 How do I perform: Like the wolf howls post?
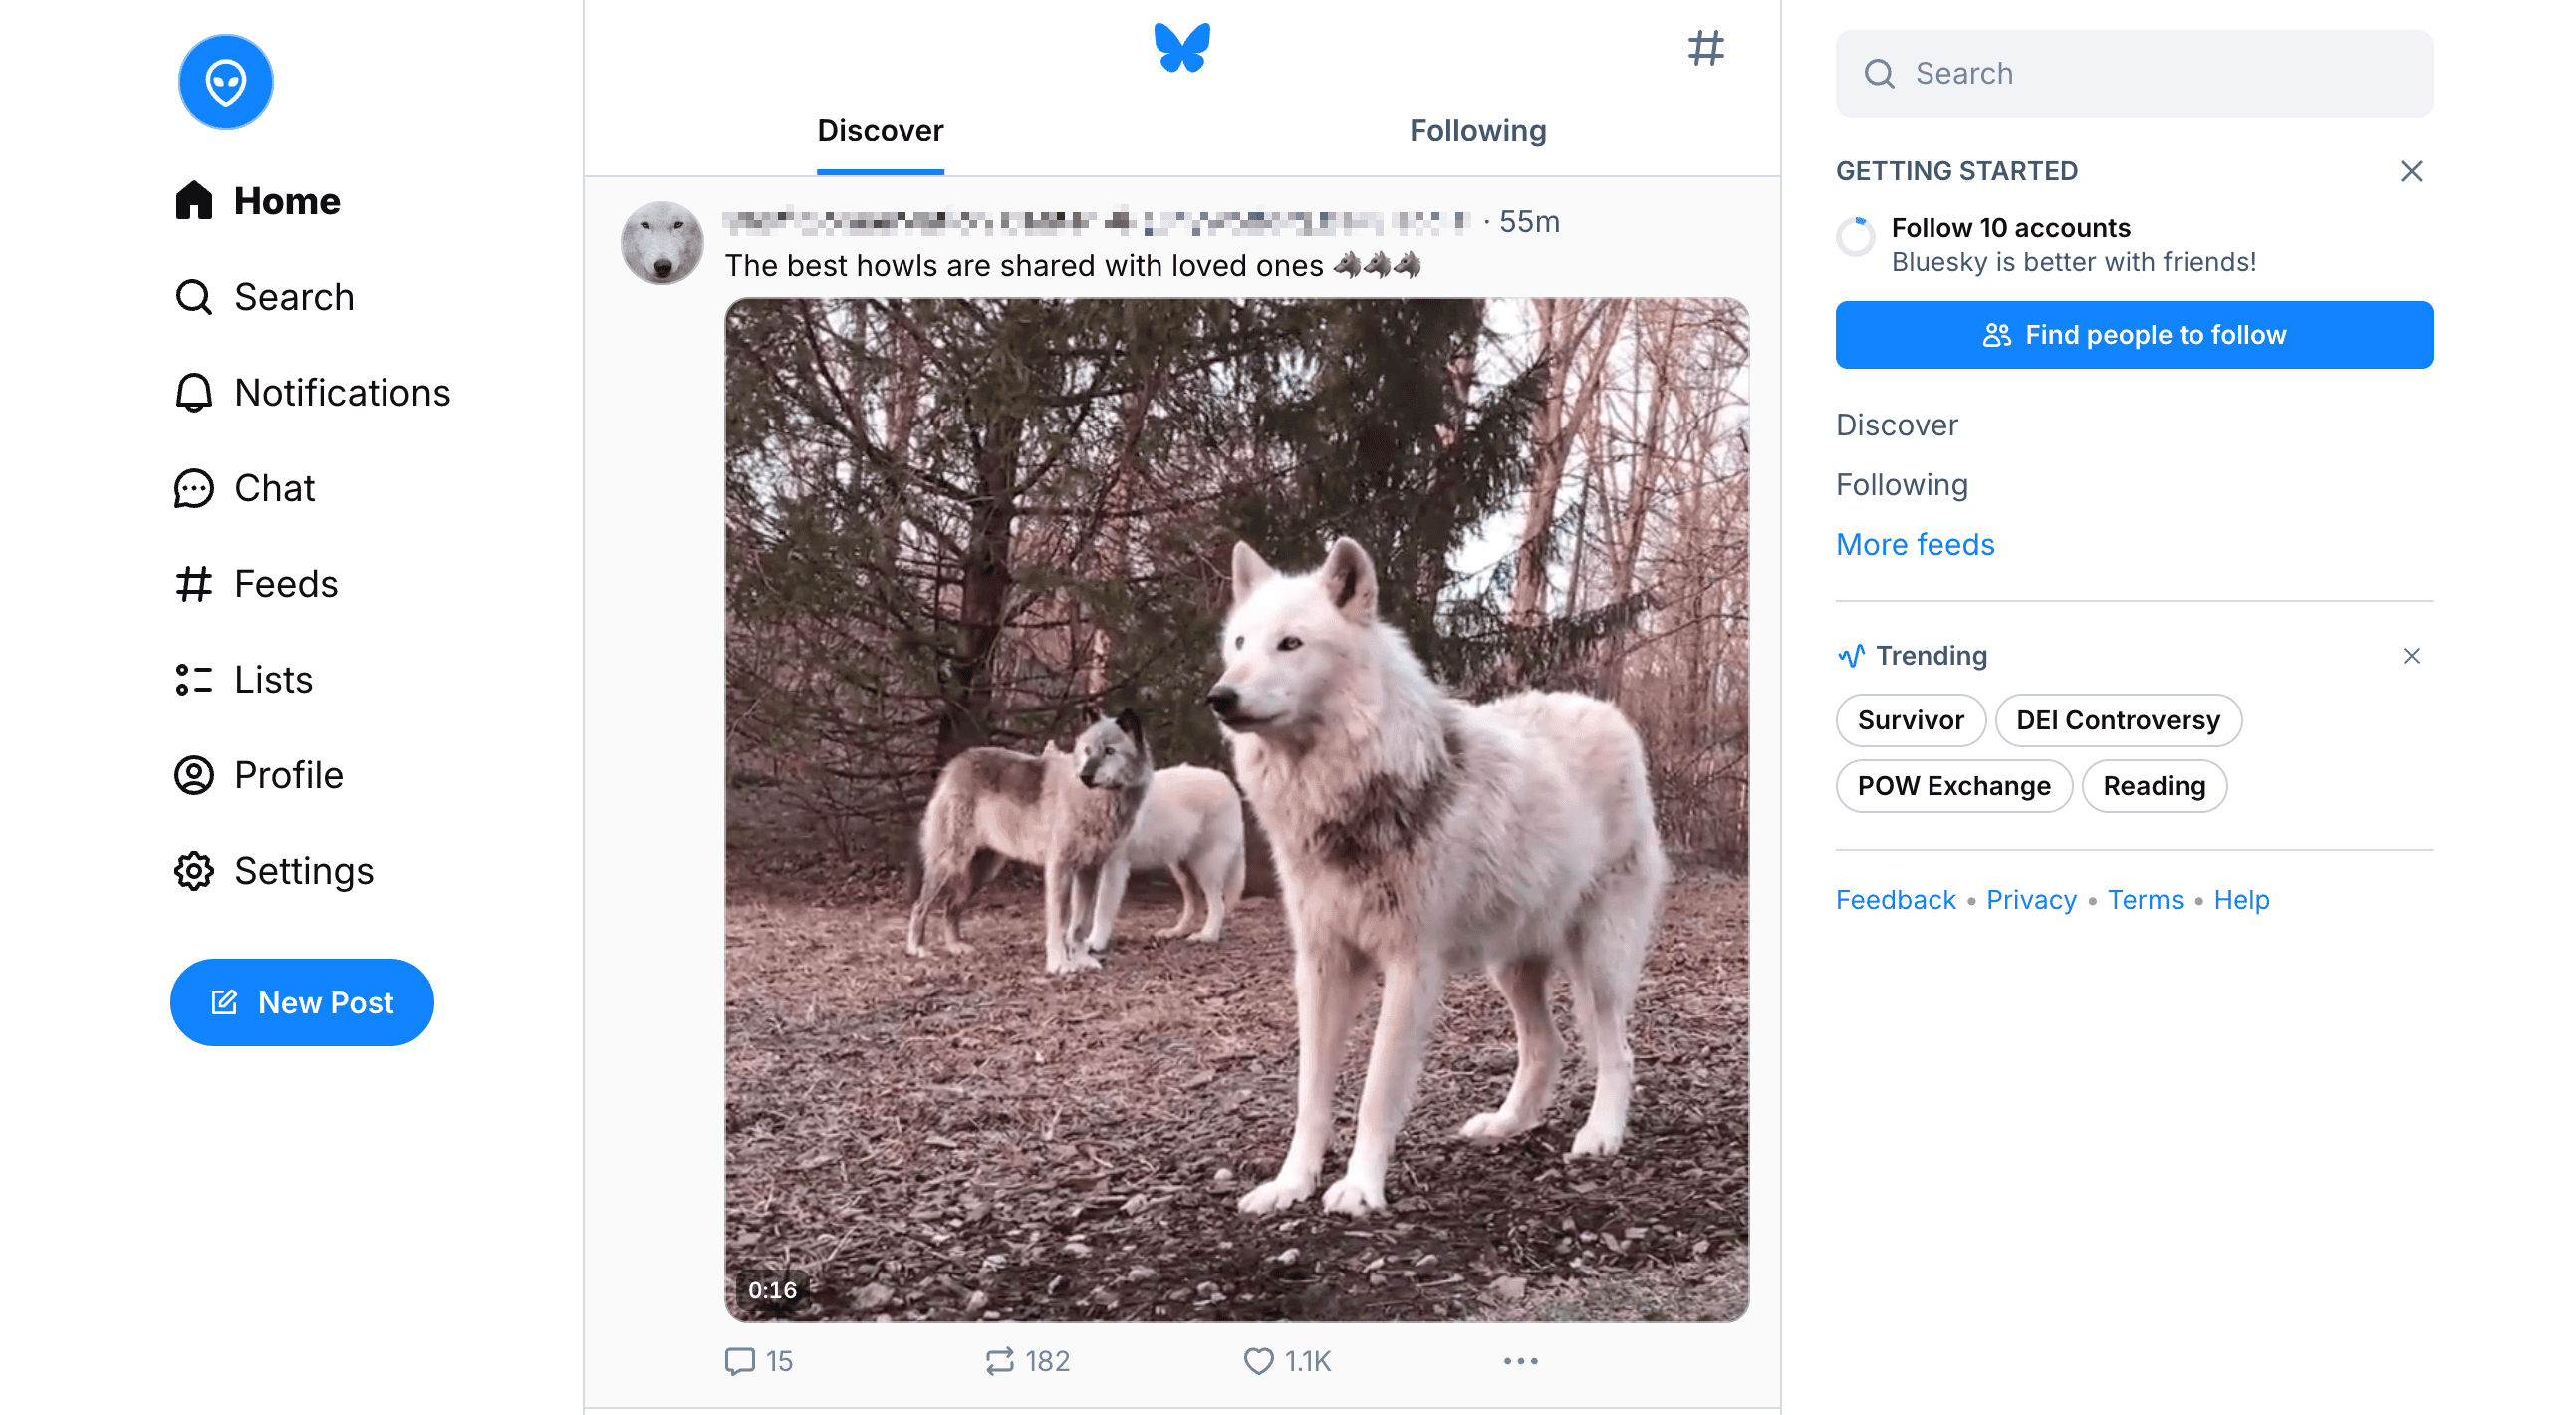pos(1258,1361)
